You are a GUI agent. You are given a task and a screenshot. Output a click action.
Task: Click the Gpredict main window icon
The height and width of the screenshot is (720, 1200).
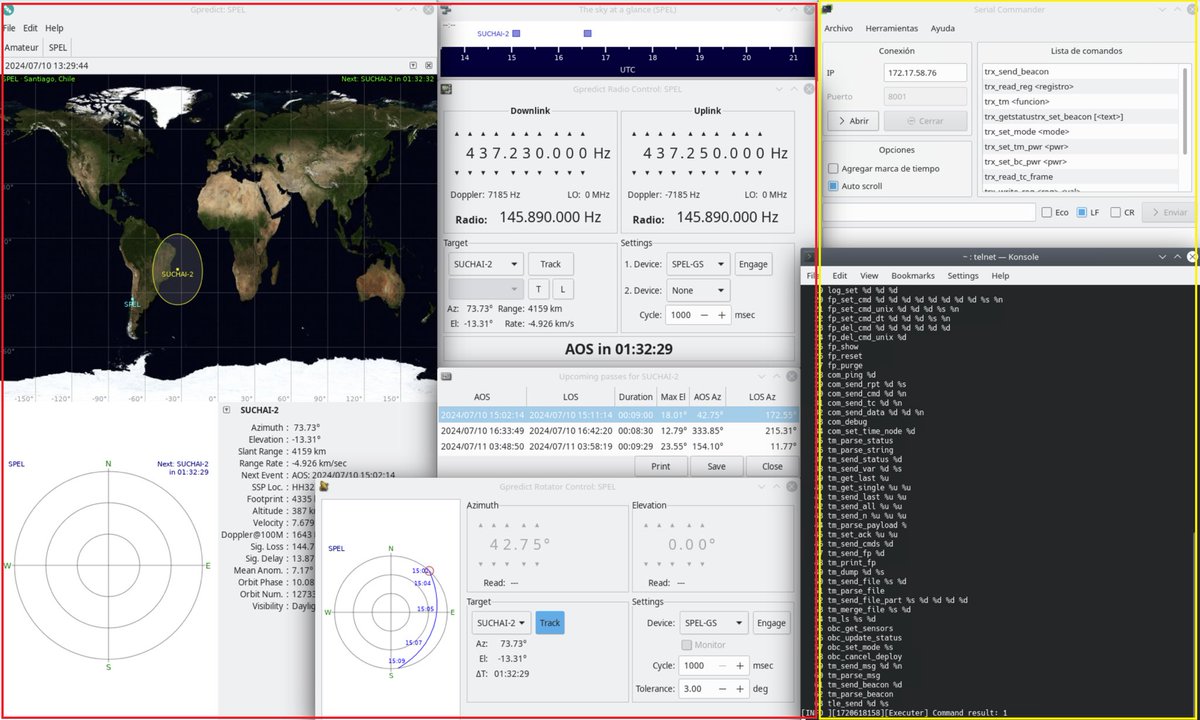click(9, 9)
